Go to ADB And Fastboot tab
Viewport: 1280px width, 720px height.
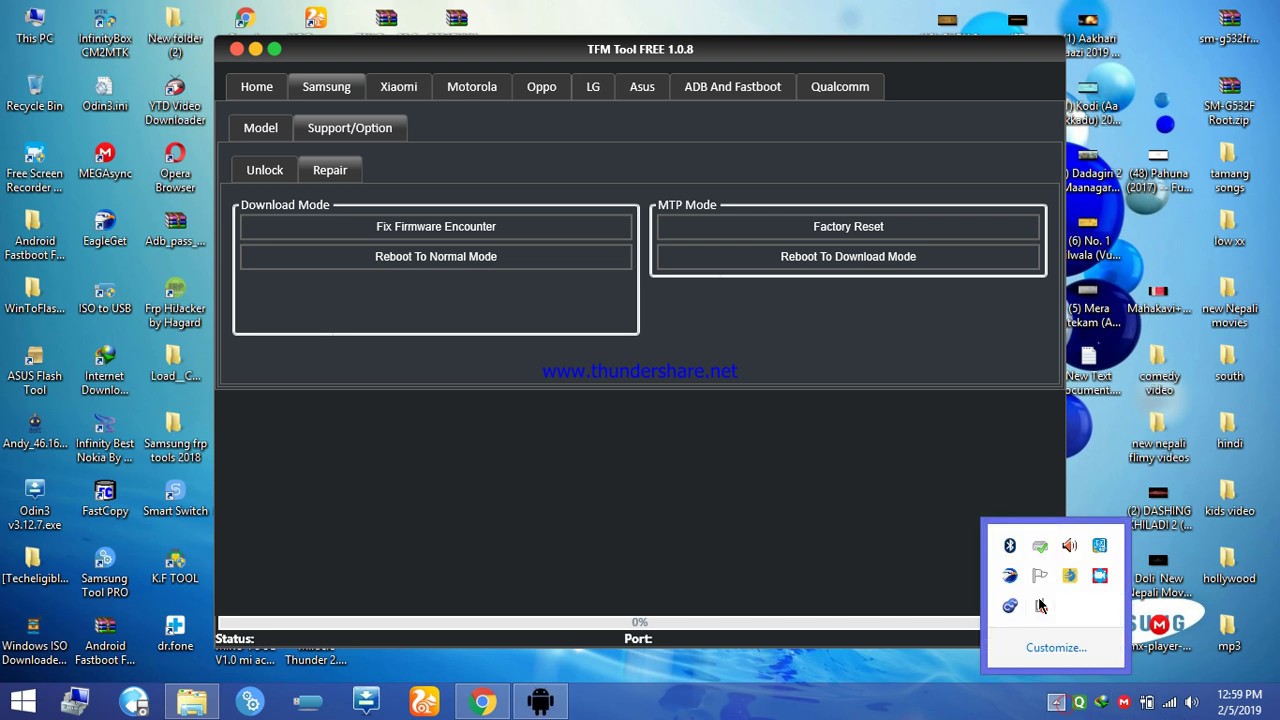pyautogui.click(x=732, y=87)
